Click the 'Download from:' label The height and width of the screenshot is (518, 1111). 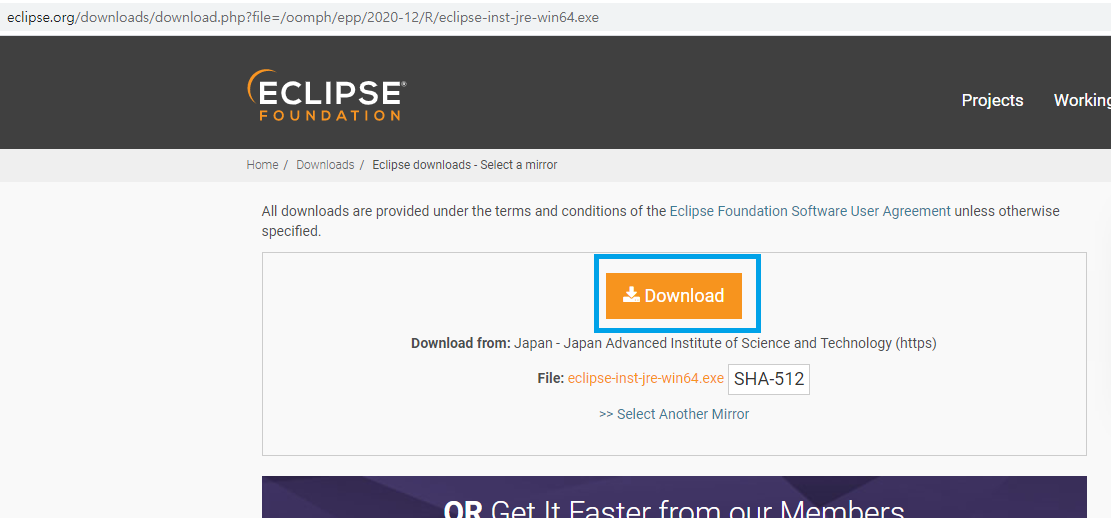461,344
